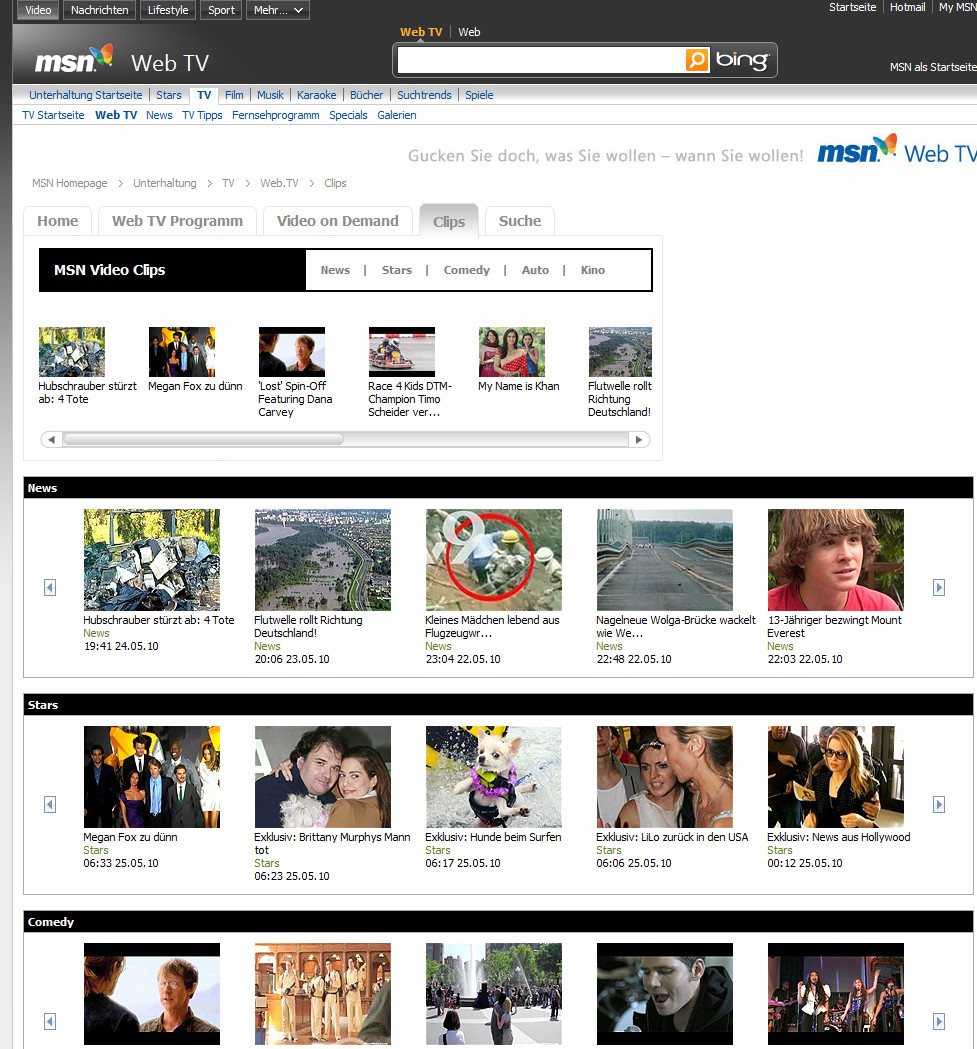
Task: Open Stars thumbnail Brittany Murphys Mann
Action: pos(323,777)
